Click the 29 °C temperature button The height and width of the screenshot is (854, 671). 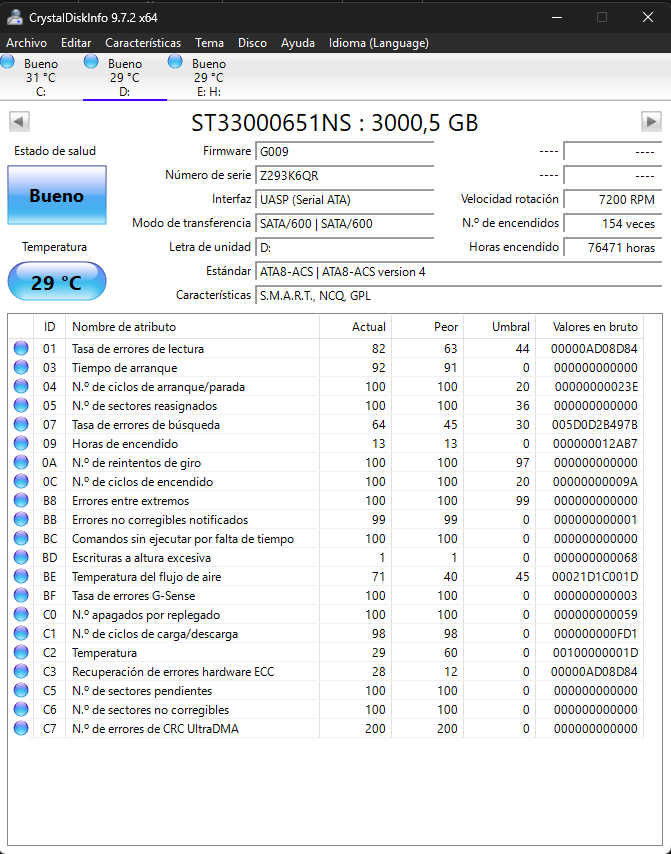pyautogui.click(x=56, y=282)
